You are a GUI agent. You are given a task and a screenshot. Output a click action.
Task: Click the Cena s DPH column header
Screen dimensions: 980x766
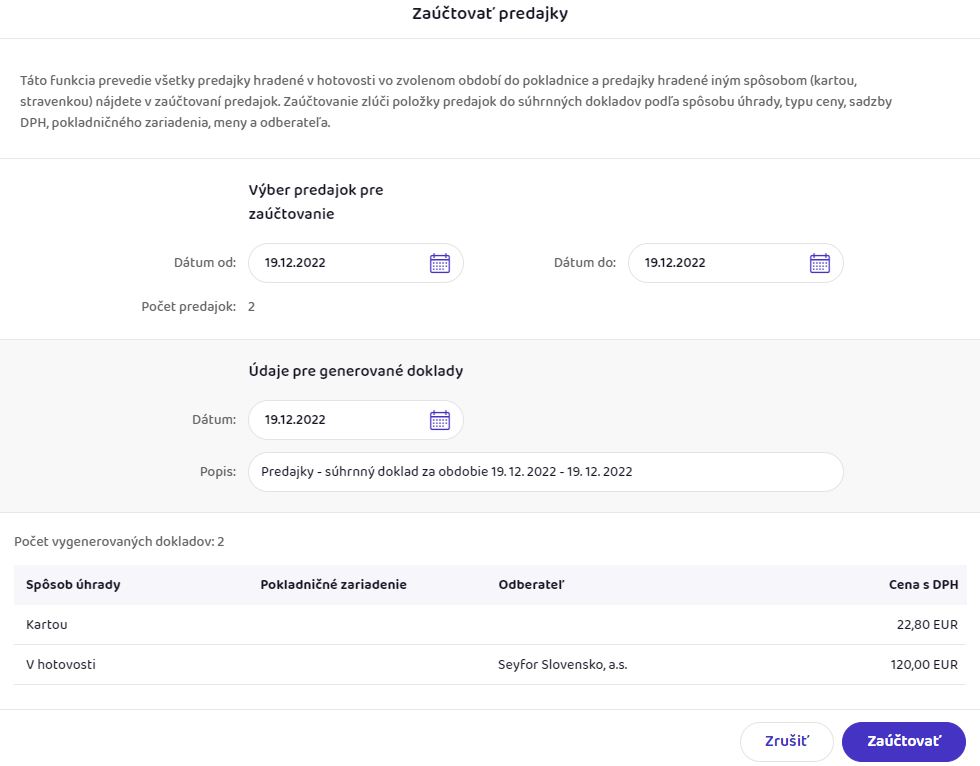click(923, 585)
